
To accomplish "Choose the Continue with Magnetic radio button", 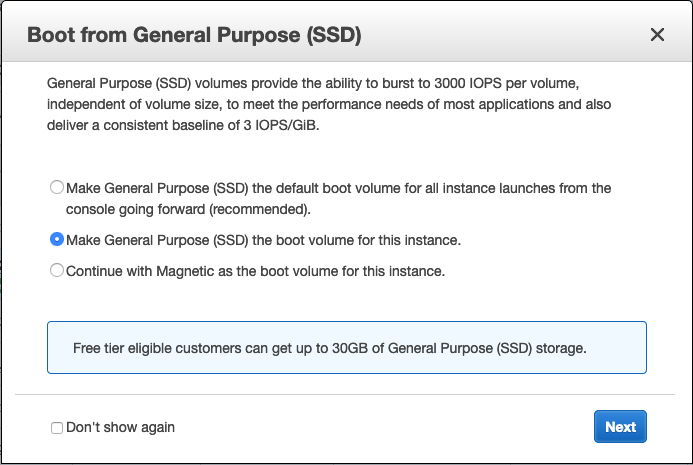I will click(57, 270).
